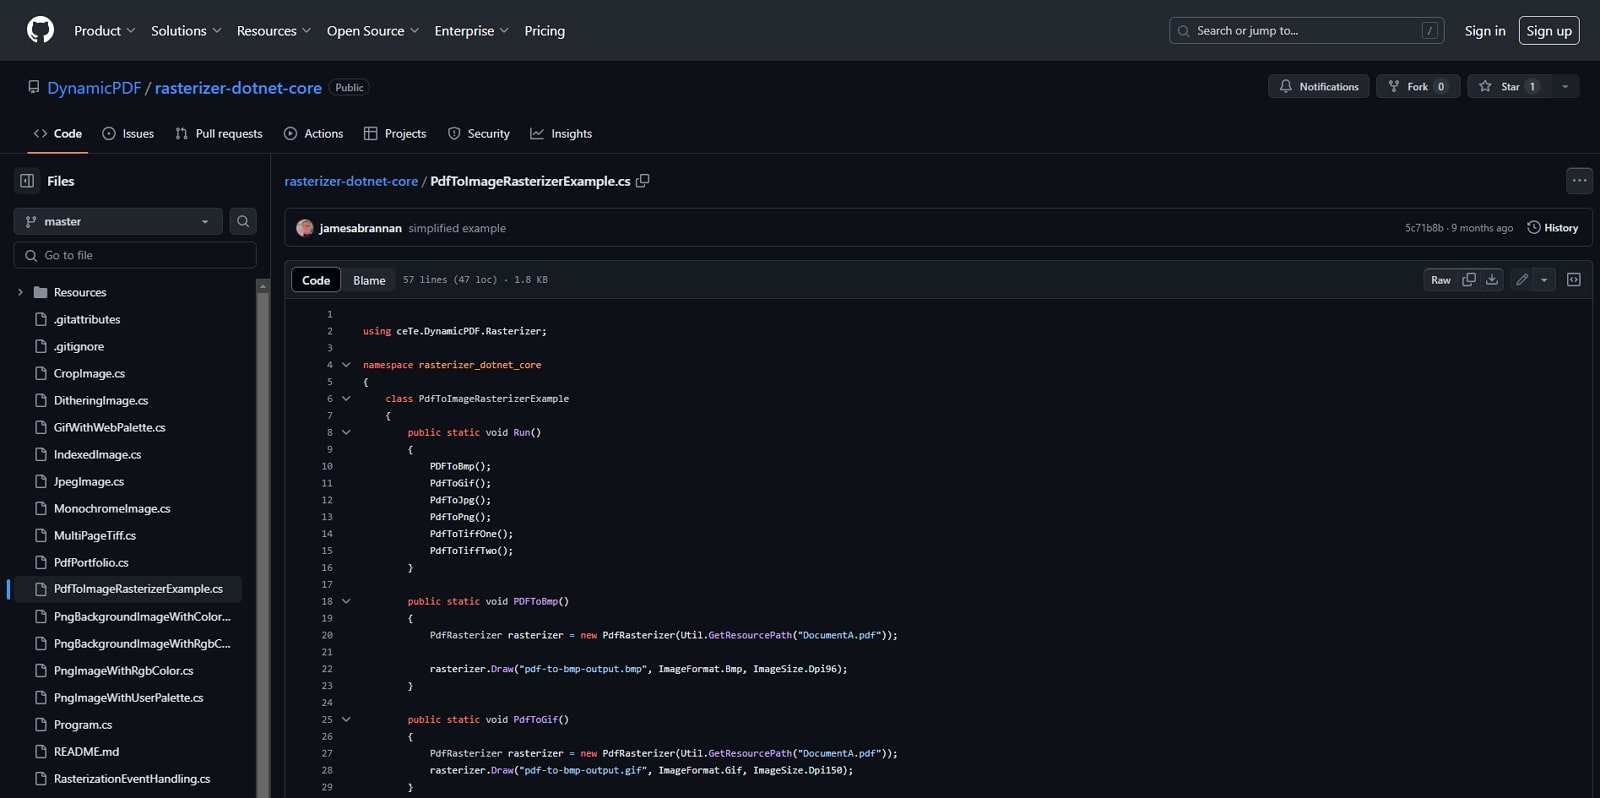The image size is (1600, 798).
Task: Collapse the PDFToBmp method on line 18
Action: [346, 602]
